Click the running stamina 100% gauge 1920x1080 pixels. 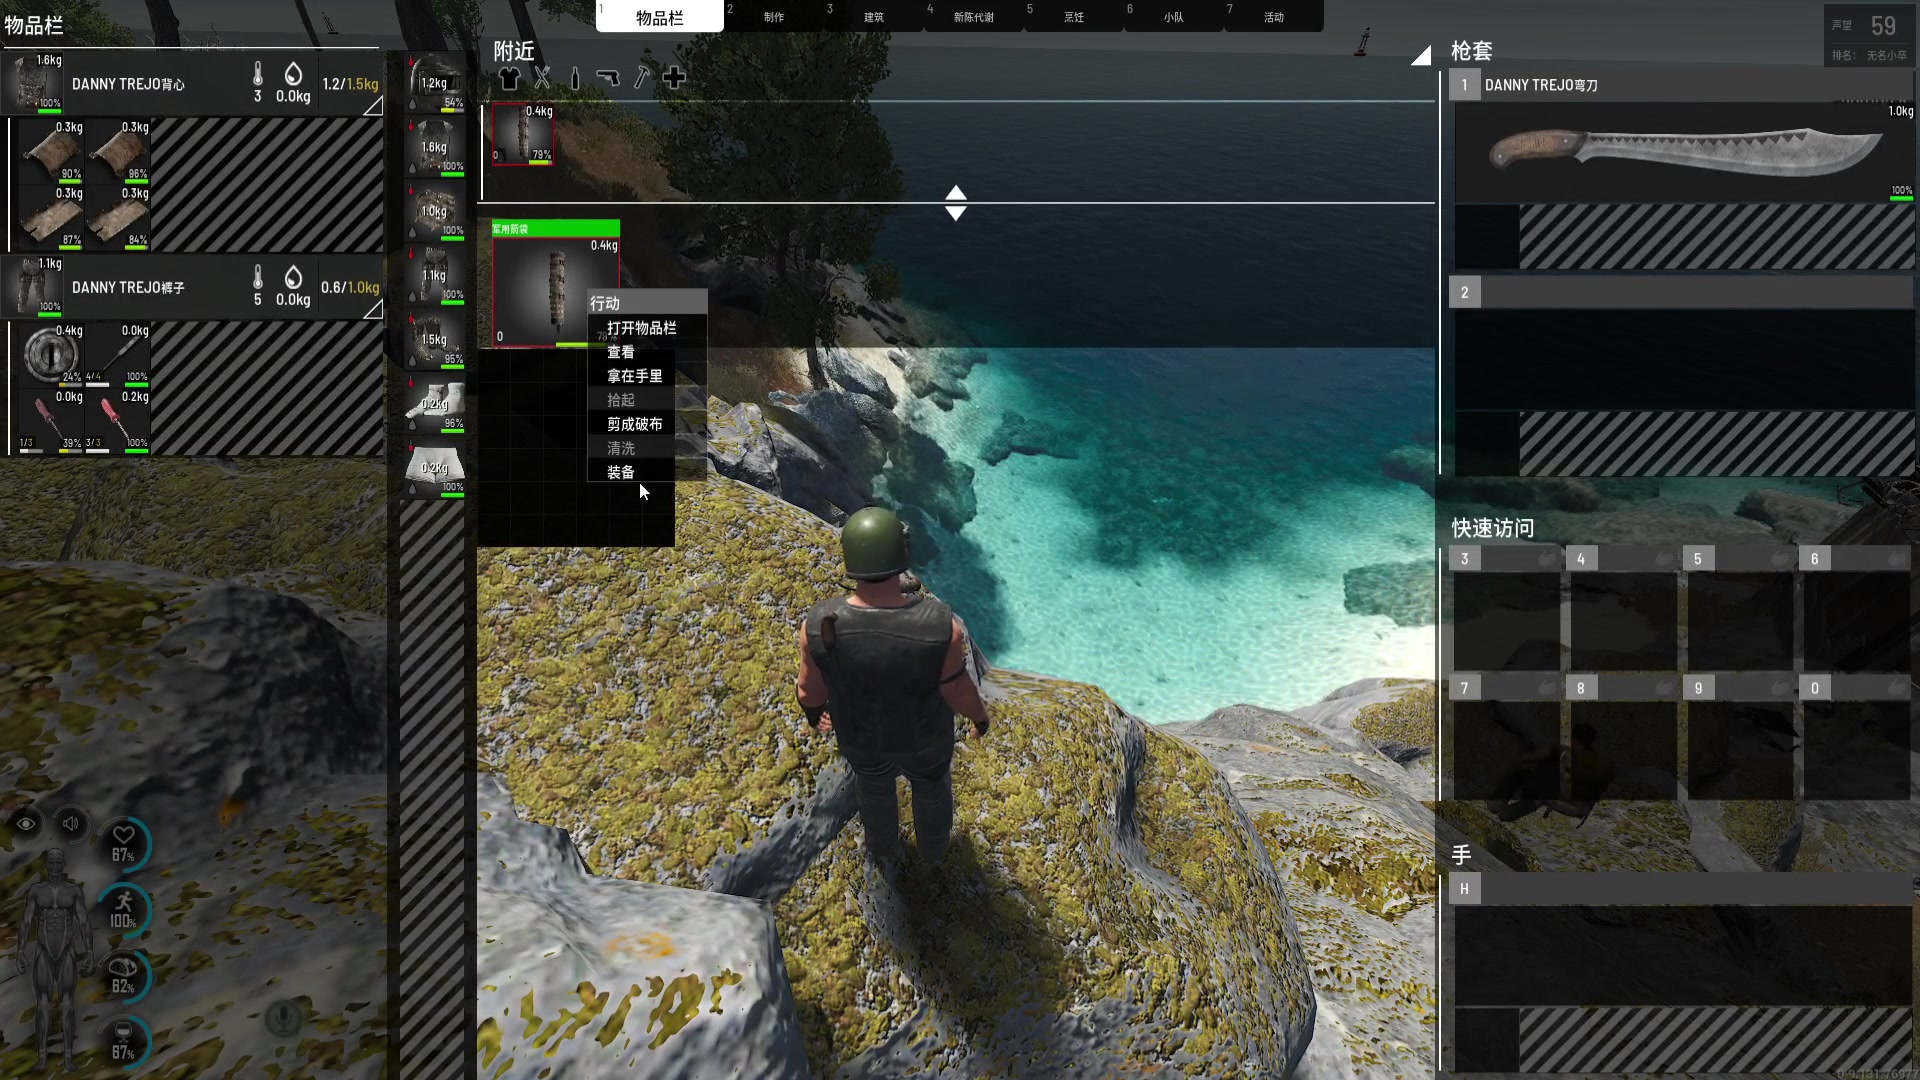124,909
